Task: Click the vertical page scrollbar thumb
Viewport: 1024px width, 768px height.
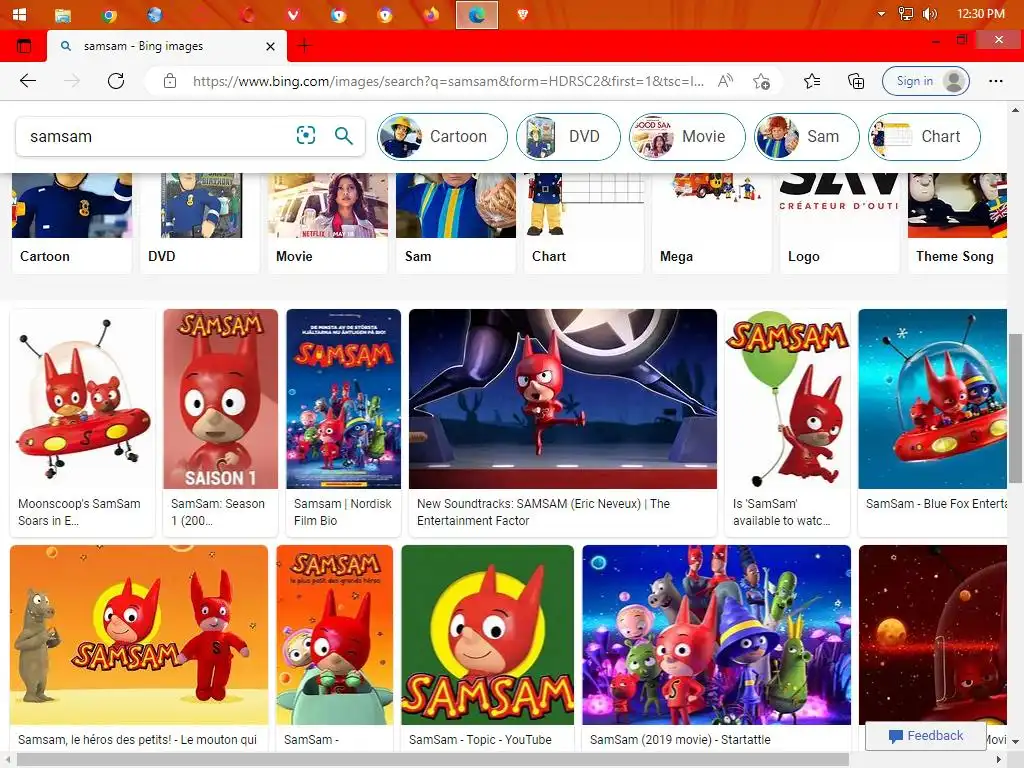Action: 1015,408
